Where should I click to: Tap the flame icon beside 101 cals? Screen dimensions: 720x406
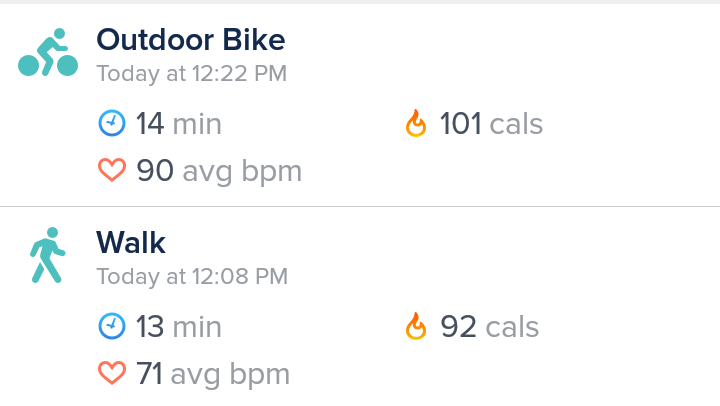click(416, 124)
